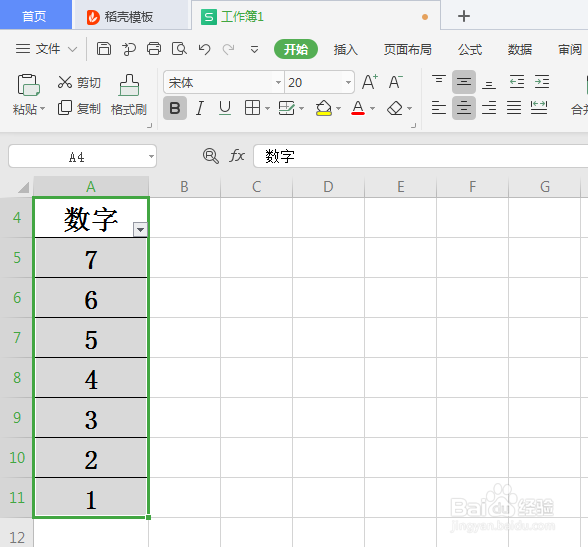Screen dimensions: 588x547
Task: Click cell containing 7
Action: point(91,258)
